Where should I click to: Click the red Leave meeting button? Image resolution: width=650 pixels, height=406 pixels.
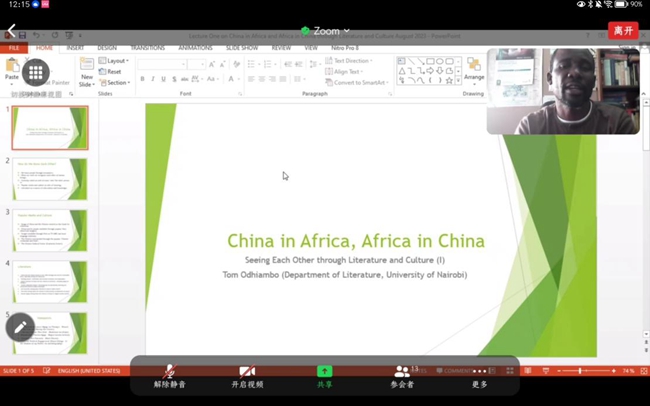coord(622,30)
